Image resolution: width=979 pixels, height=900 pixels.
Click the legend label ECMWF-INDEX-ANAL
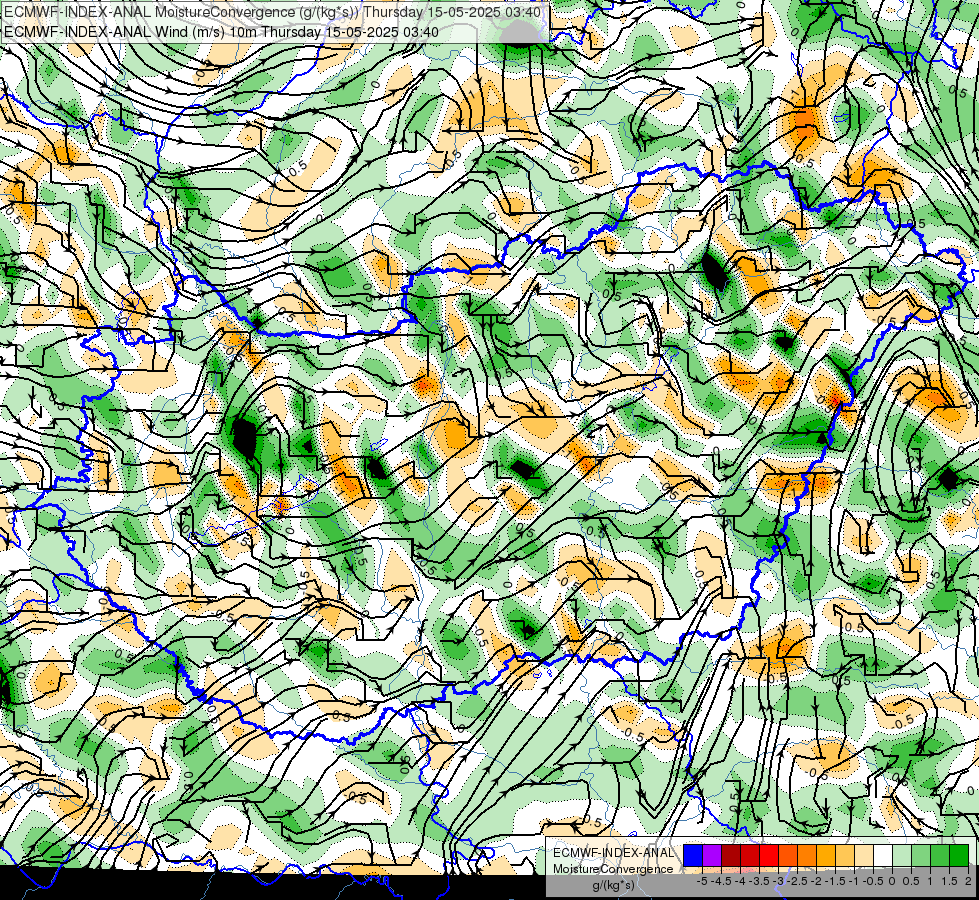pos(613,853)
